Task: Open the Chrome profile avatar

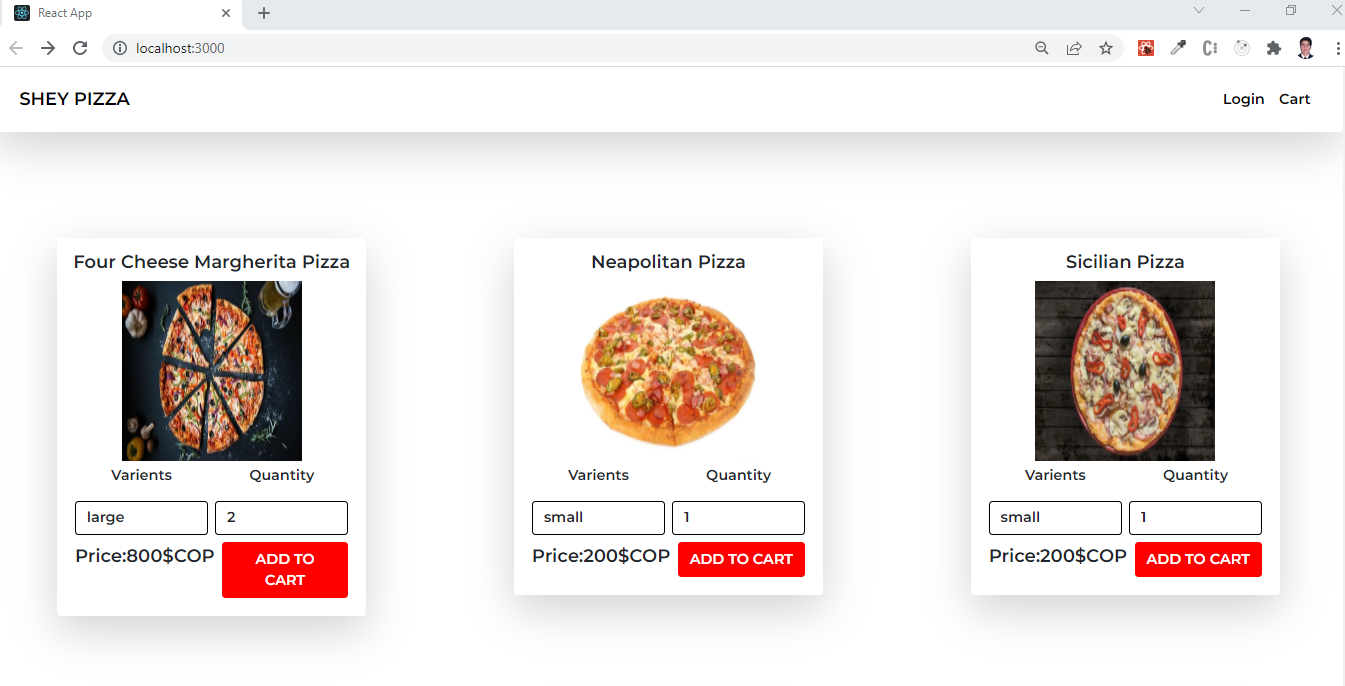Action: point(1306,47)
